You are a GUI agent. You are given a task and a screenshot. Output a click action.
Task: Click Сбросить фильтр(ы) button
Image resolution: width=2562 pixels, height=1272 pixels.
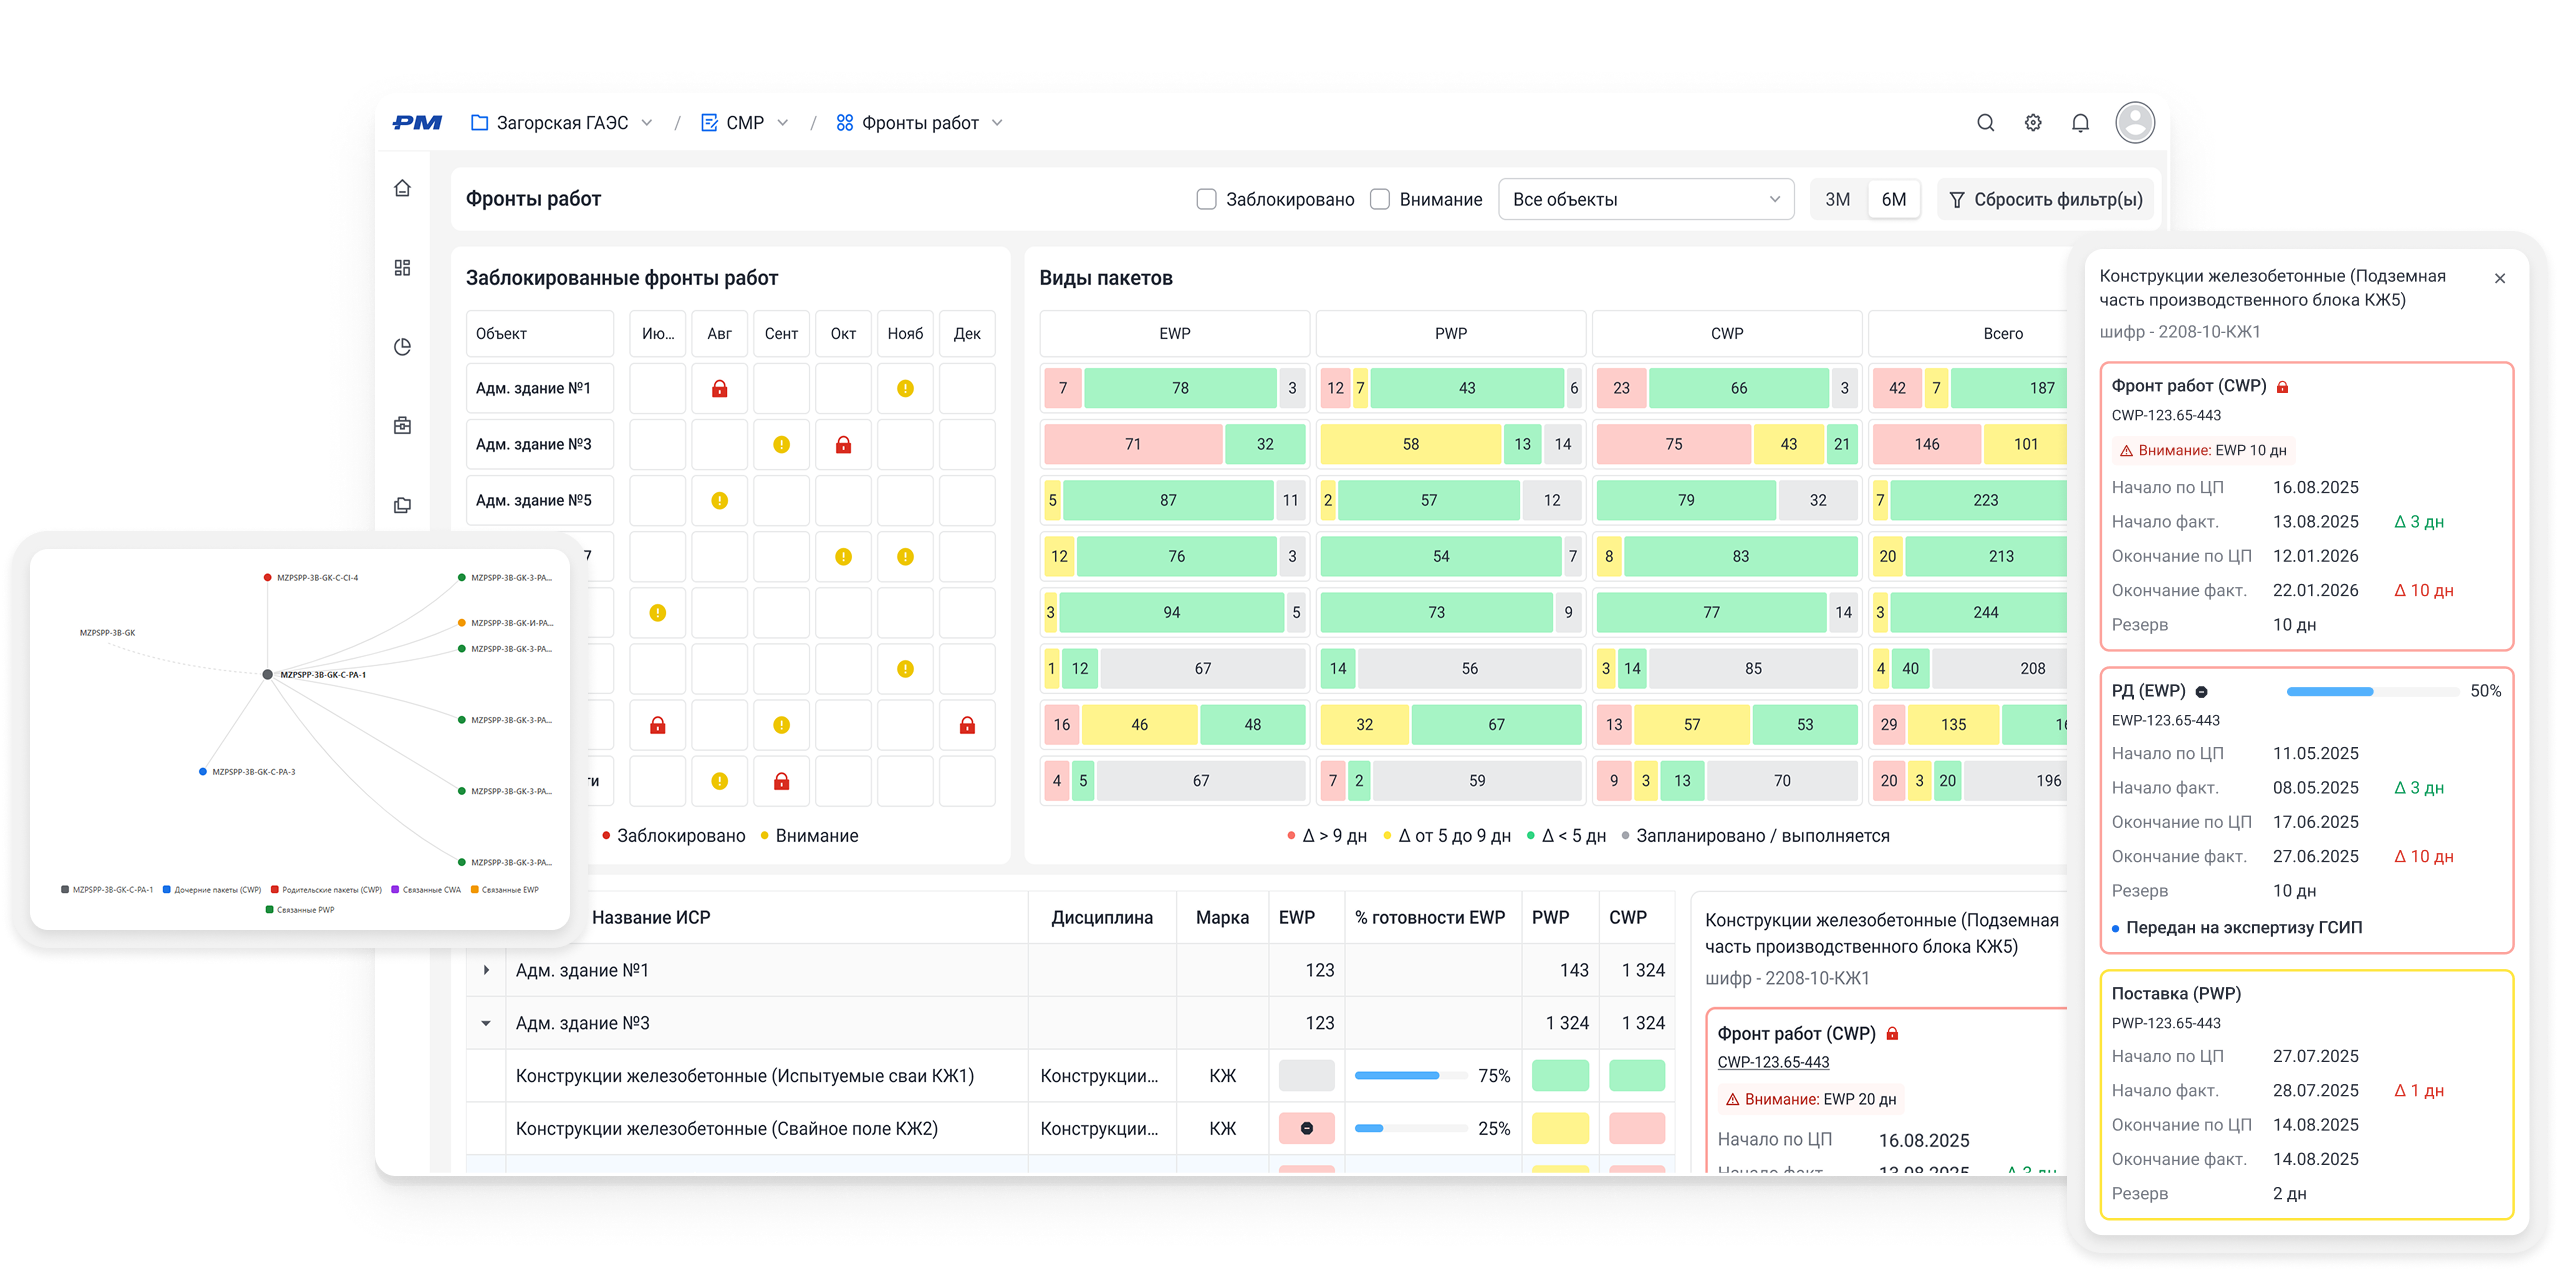coord(2045,199)
